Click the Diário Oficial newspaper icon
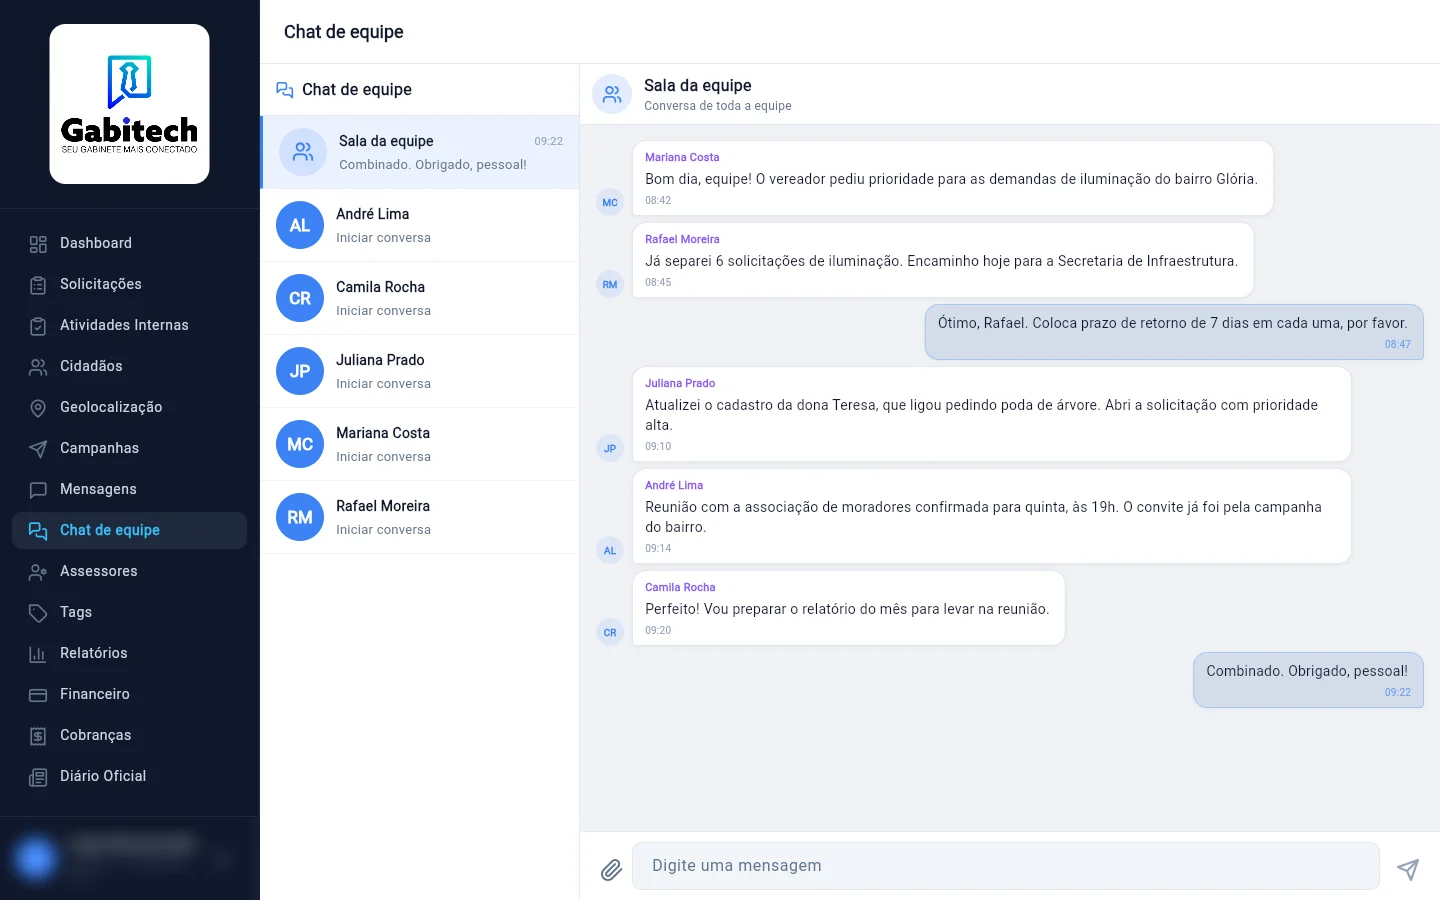Screen dimensions: 1440x900 point(38,777)
